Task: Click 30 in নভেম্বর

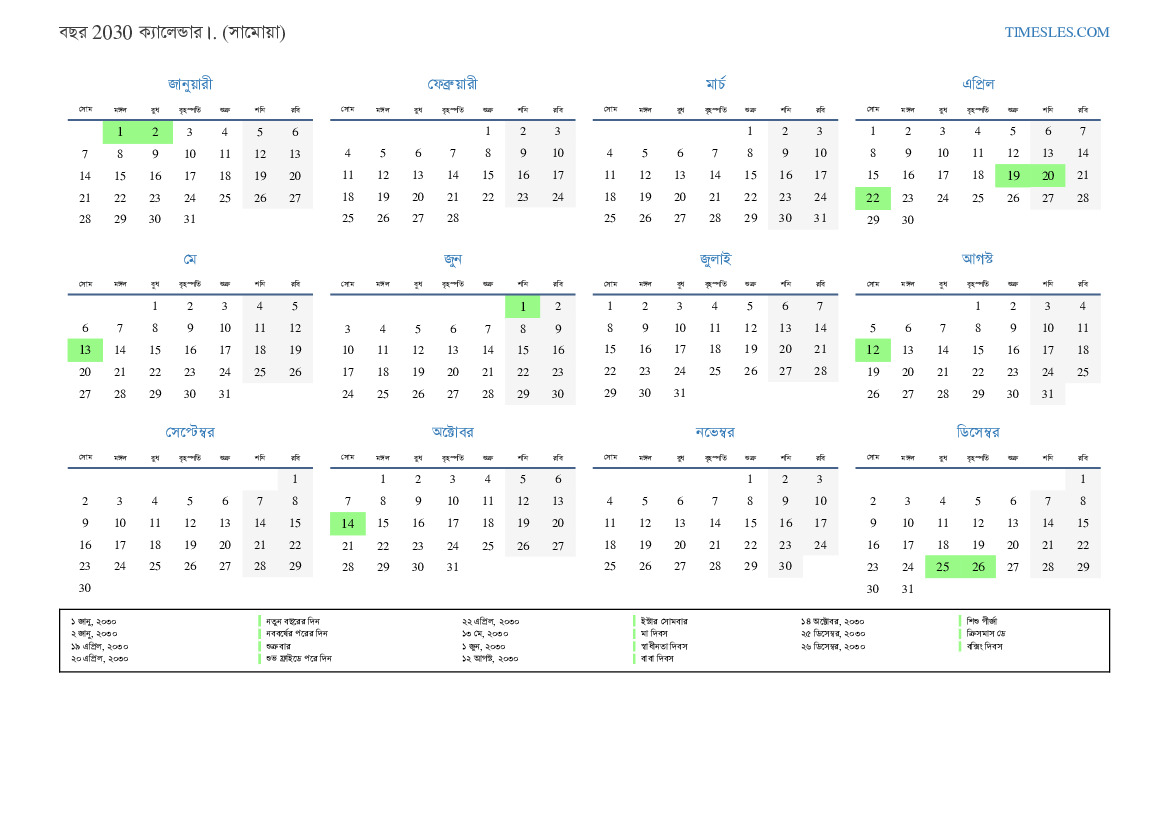Action: tap(785, 567)
